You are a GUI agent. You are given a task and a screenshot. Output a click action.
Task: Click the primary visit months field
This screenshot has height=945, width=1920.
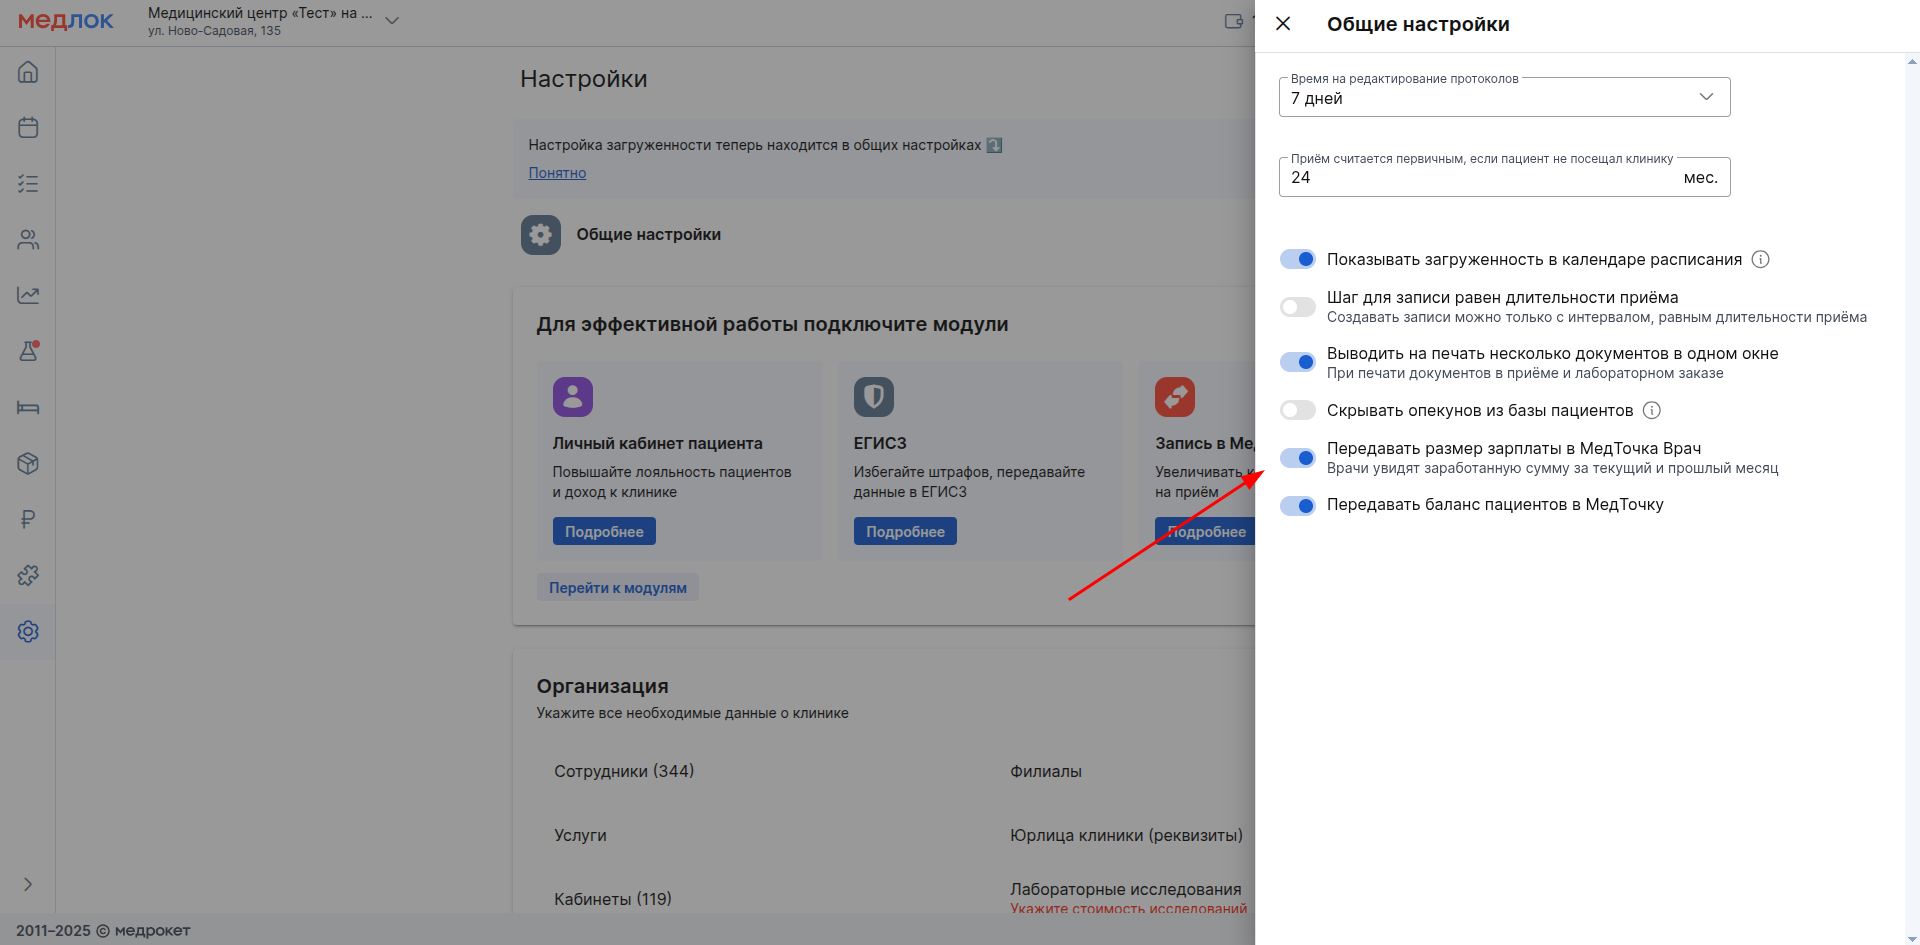click(1480, 178)
